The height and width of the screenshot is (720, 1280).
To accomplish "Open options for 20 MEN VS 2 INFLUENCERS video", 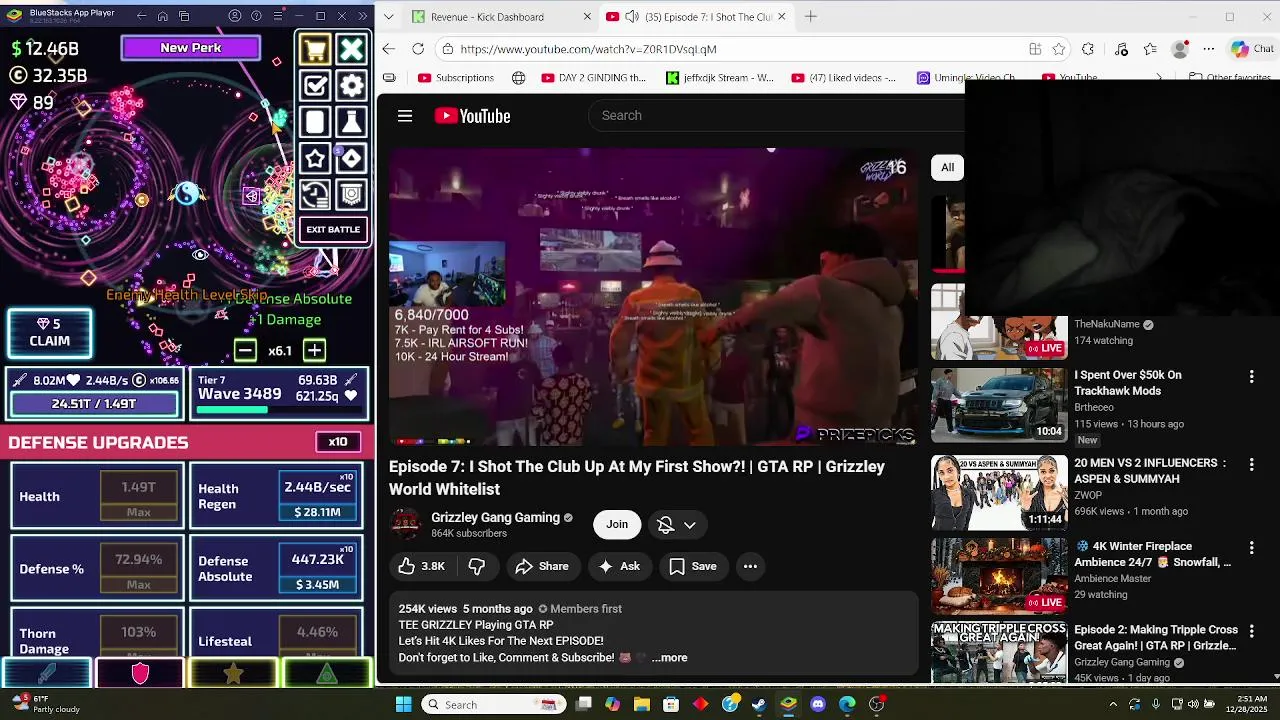I will click(1251, 465).
